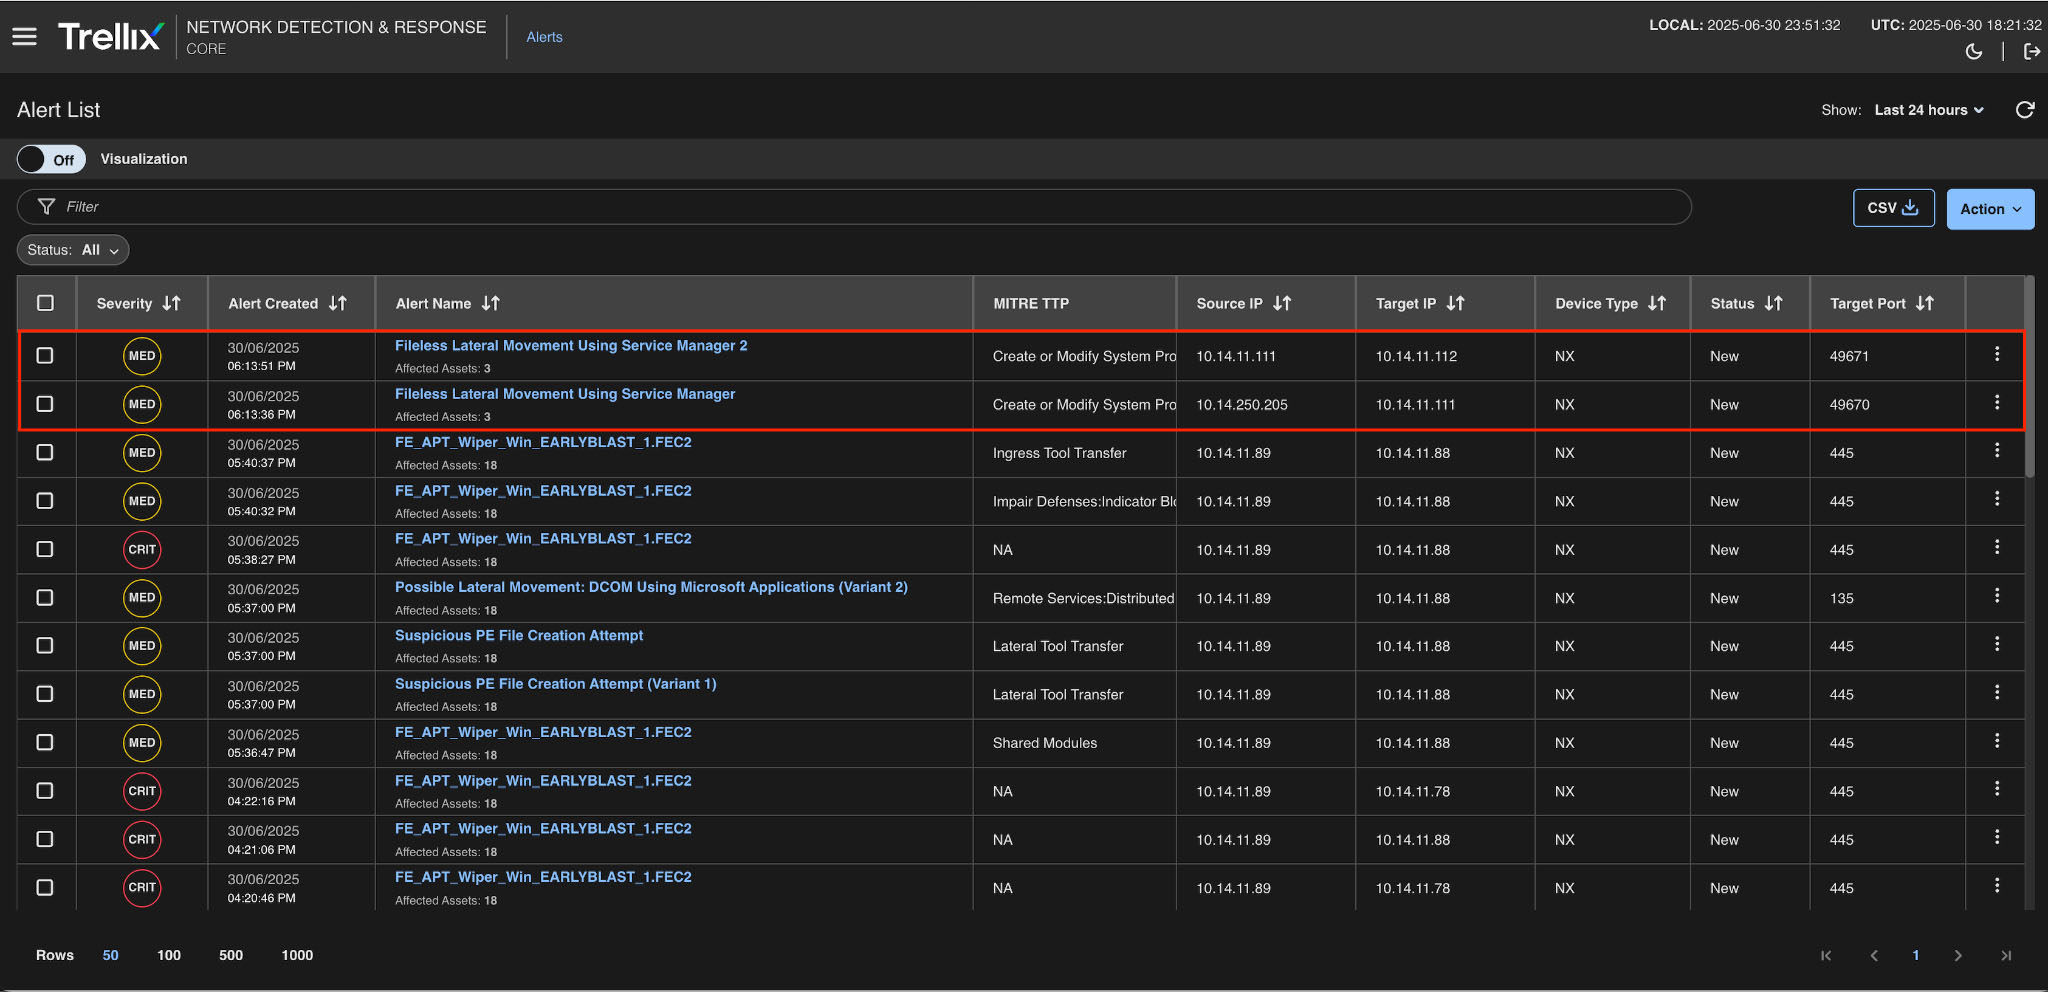Screen dimensions: 2048x992
Task: Expand the Status All filter dropdown
Action: pos(73,250)
